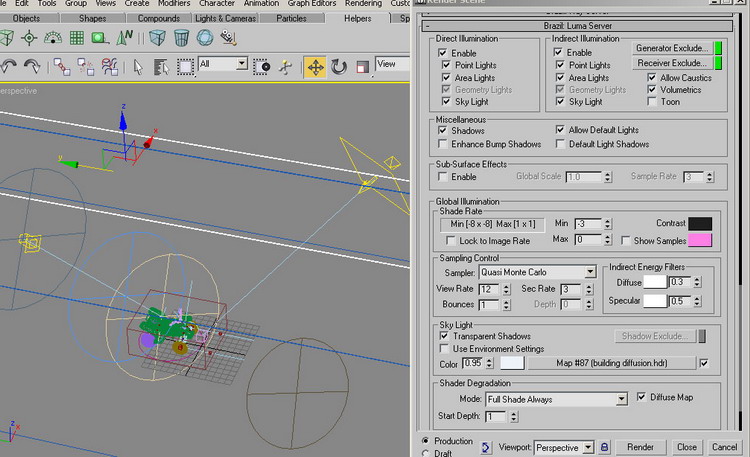Screen dimensions: 750x457
Task: Open the Sampler Quasi Monte Carlo dropdown
Action: (x=590, y=272)
